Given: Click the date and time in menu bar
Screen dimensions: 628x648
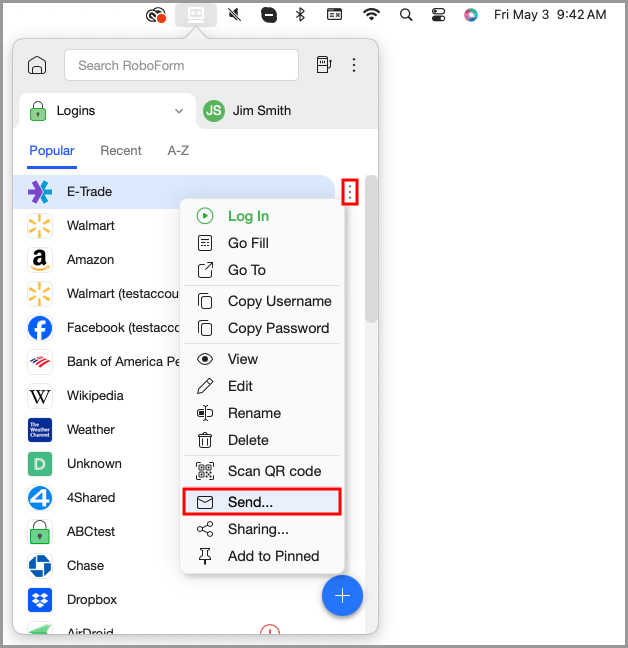Looking at the screenshot, I should 550,15.
